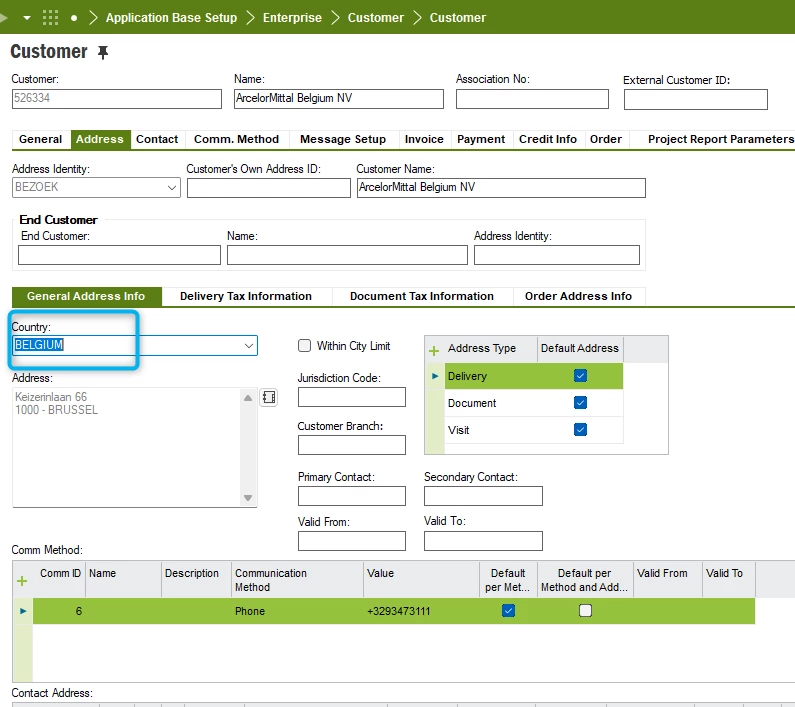Click the End Customer field

click(x=119, y=255)
